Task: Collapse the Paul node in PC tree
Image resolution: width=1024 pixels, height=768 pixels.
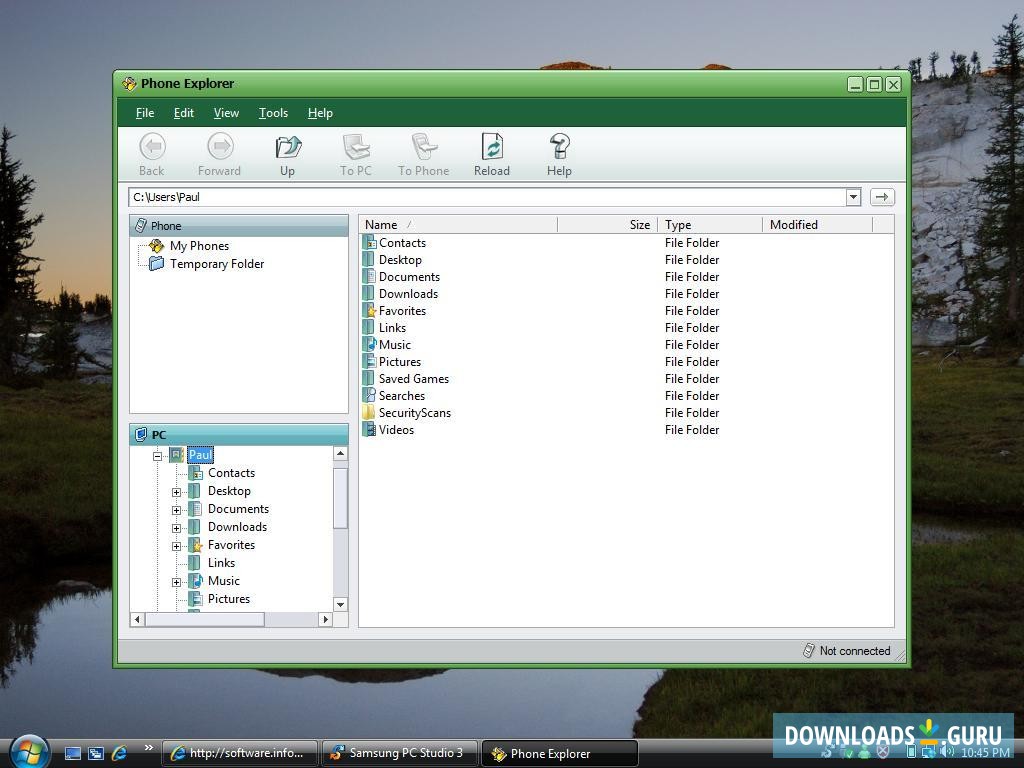Action: coord(157,456)
